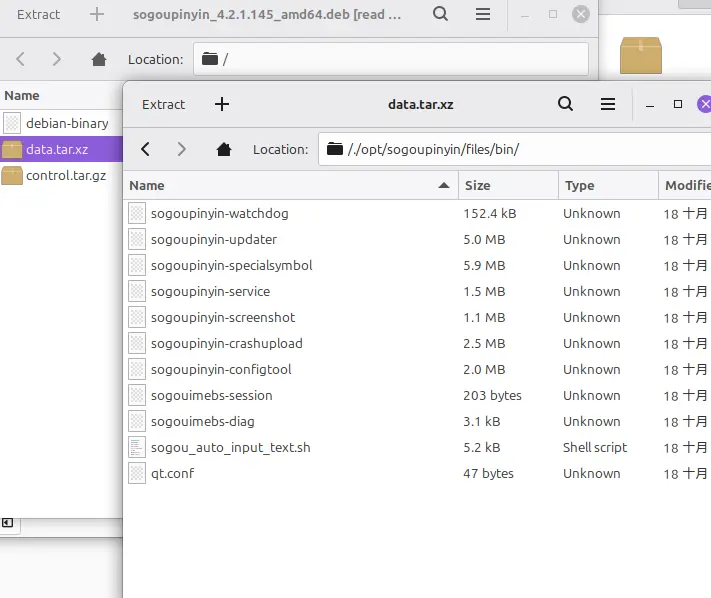Open the hamburger menu in sogoupinyin deb window
The width and height of the screenshot is (711, 598).
click(x=483, y=14)
